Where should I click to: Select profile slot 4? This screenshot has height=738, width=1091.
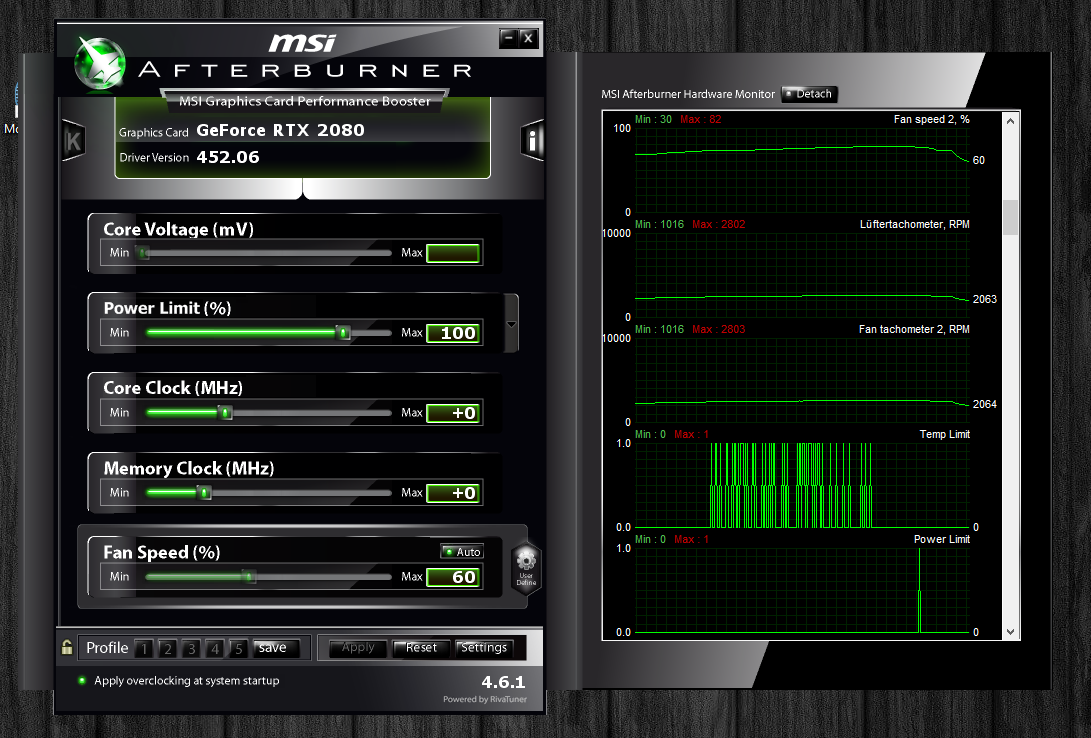pyautogui.click(x=215, y=648)
